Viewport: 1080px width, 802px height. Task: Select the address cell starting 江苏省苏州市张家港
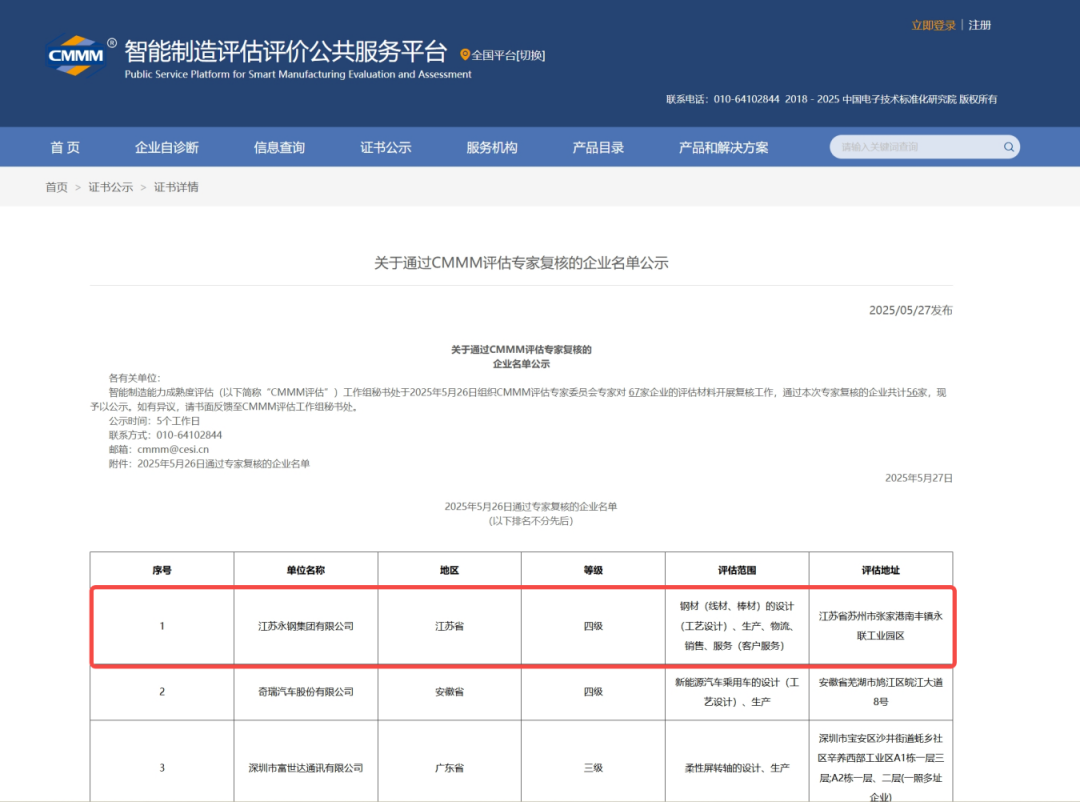pyautogui.click(x=881, y=626)
